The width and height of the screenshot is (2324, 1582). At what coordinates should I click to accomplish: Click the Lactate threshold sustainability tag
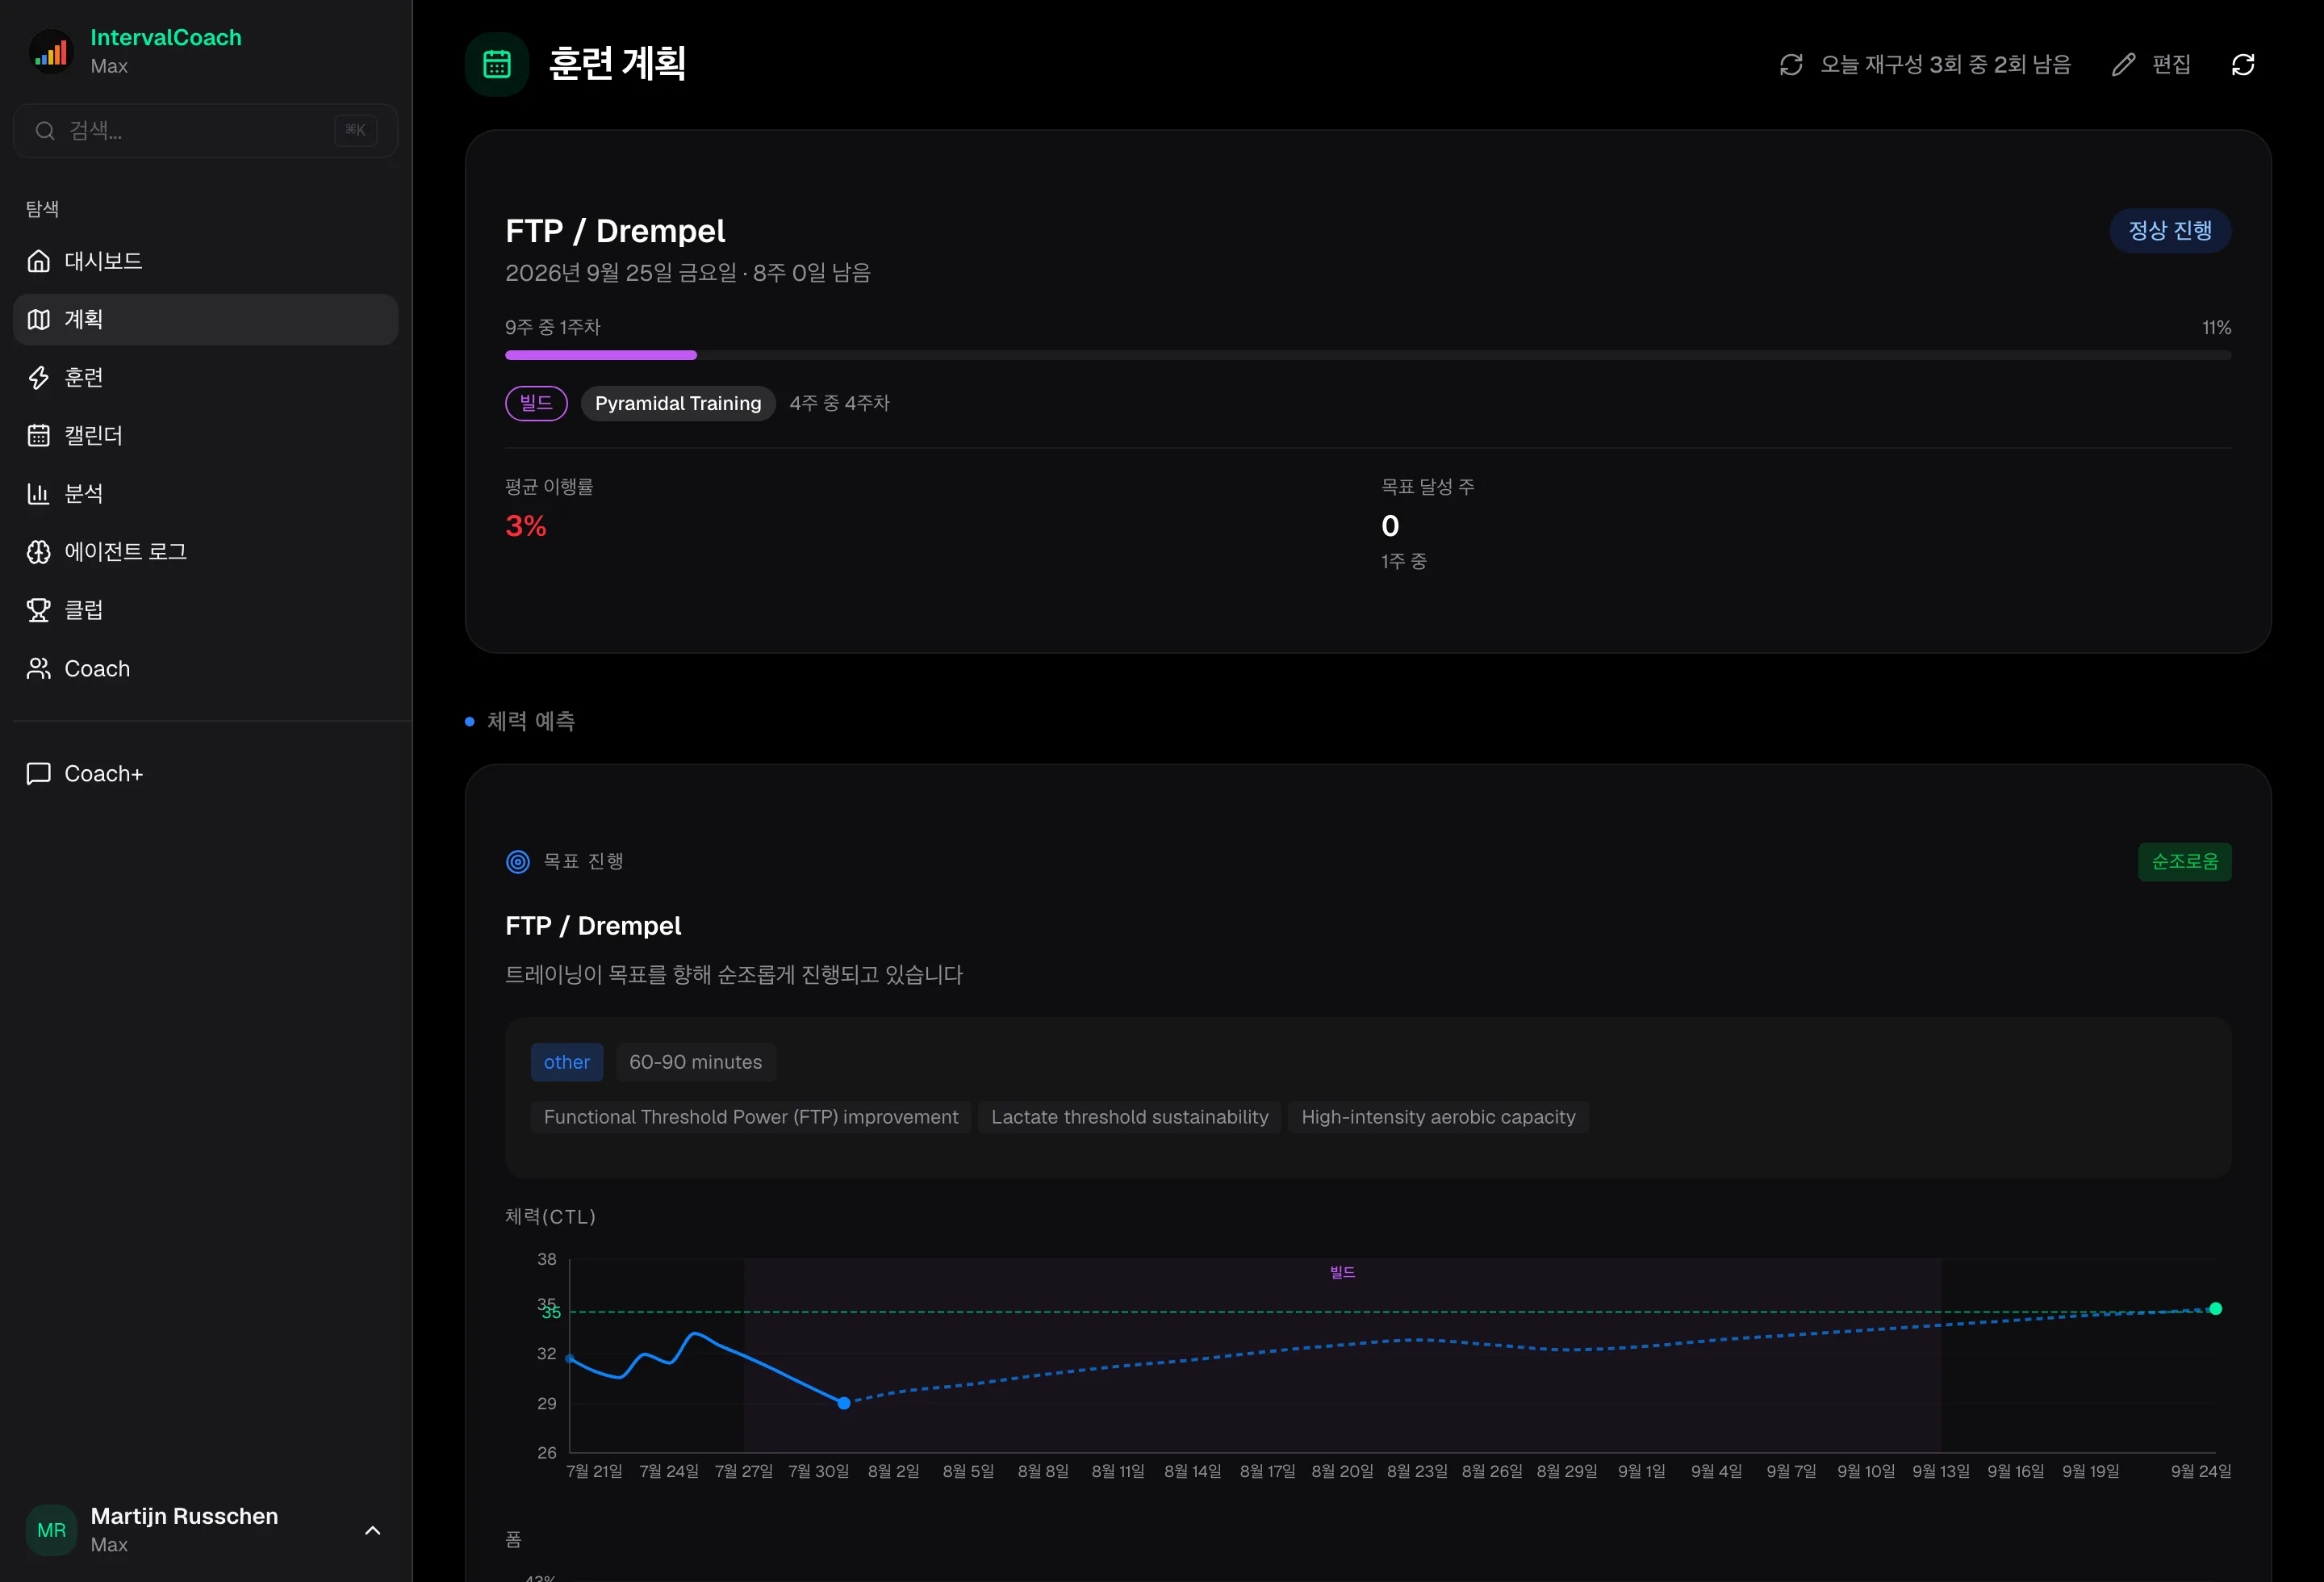pyautogui.click(x=1130, y=1117)
